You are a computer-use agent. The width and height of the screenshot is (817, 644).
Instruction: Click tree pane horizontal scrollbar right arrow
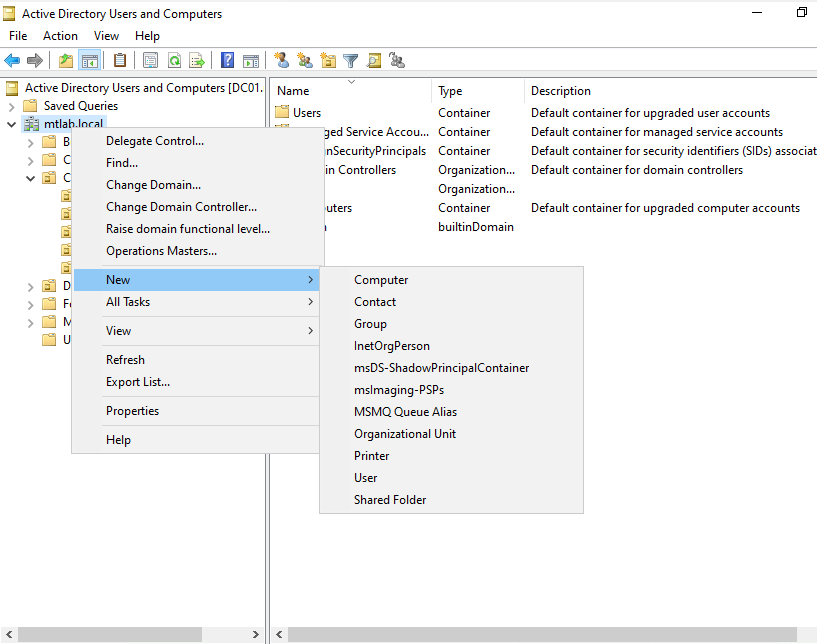click(x=255, y=634)
